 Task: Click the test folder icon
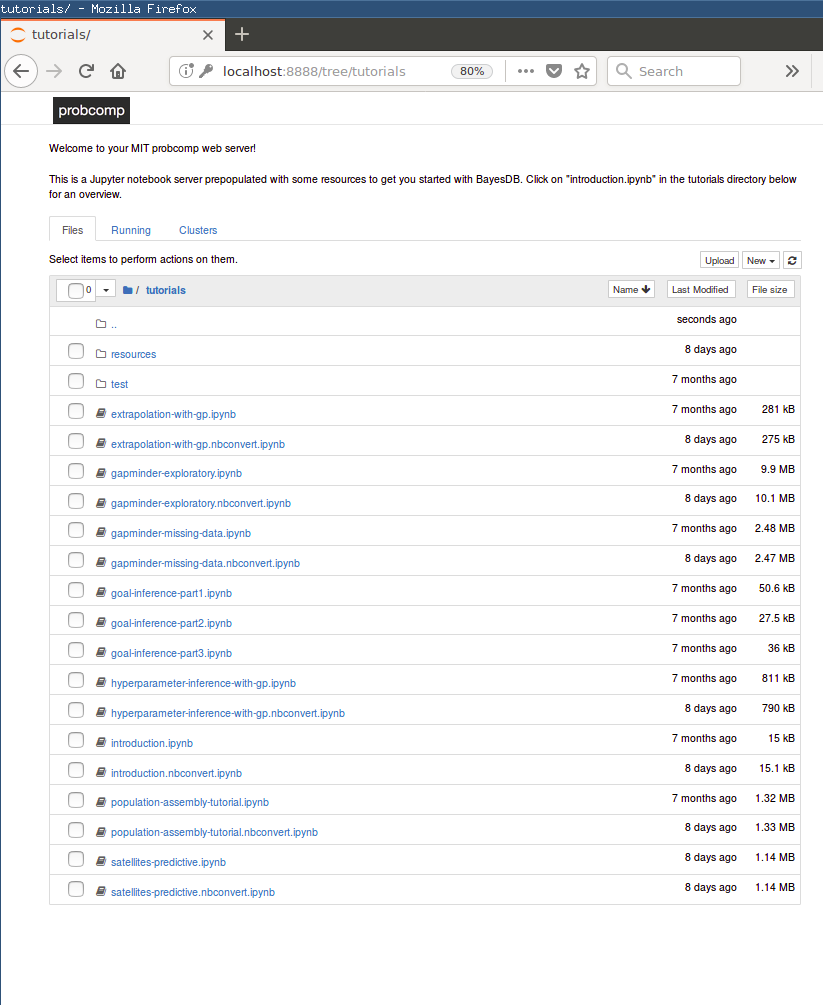pos(101,384)
